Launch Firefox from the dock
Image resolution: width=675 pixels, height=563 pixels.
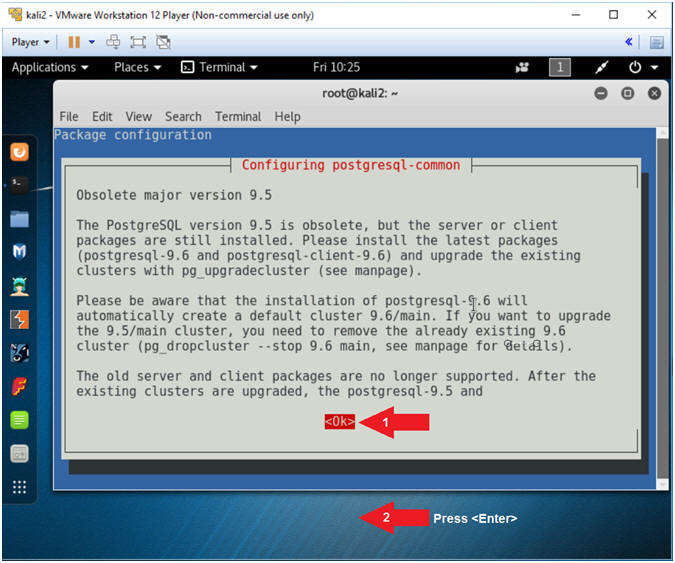(19, 152)
